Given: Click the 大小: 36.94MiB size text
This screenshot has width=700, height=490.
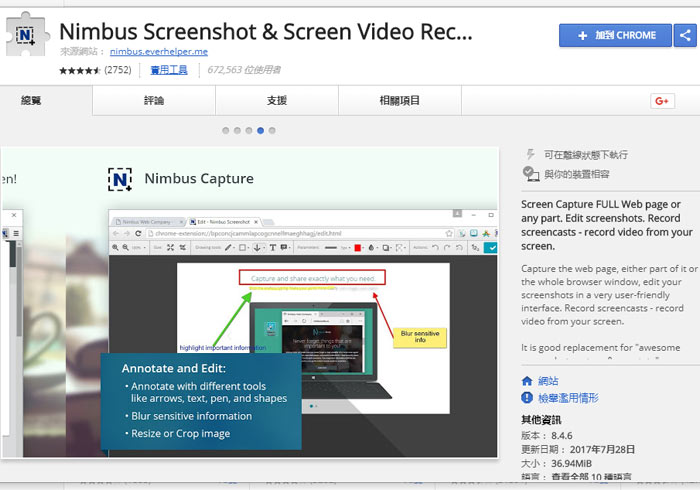Looking at the screenshot, I should [556, 464].
